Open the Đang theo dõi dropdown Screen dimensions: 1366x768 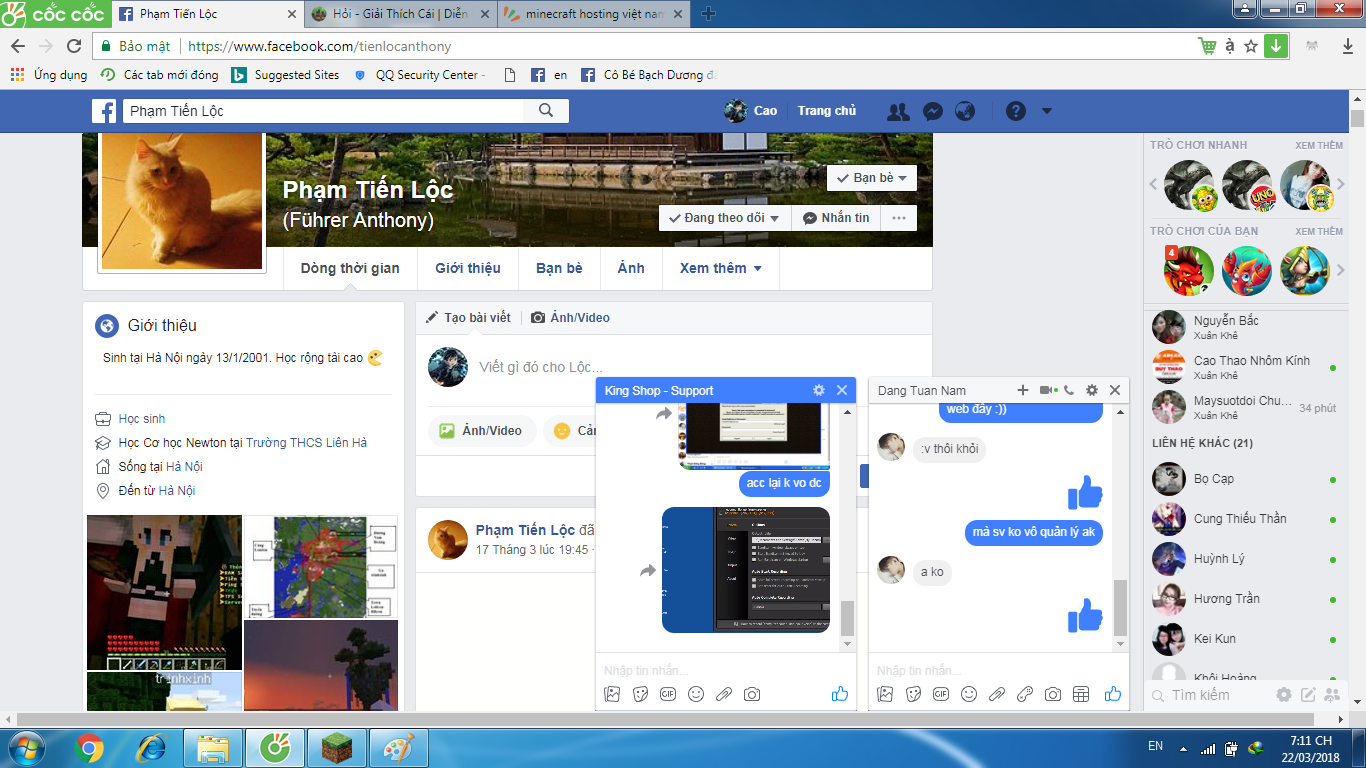(725, 218)
